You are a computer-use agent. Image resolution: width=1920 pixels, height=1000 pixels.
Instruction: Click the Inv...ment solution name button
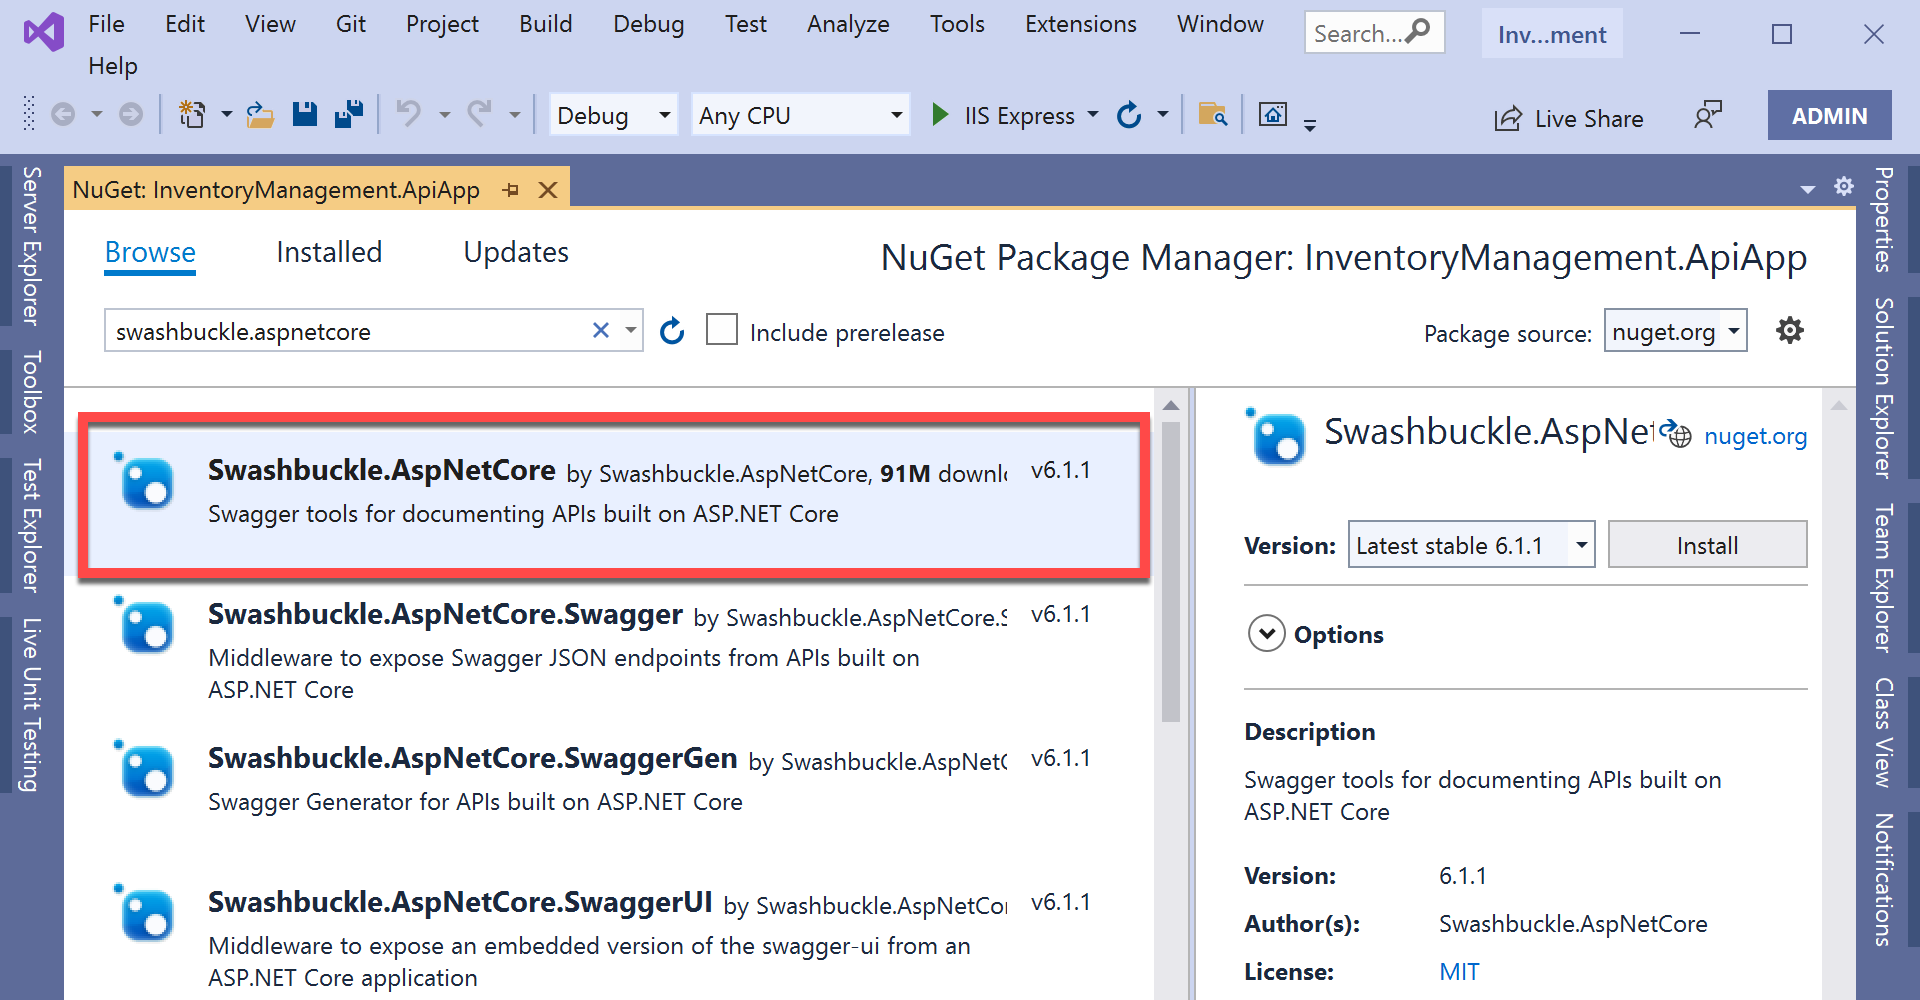[1552, 34]
